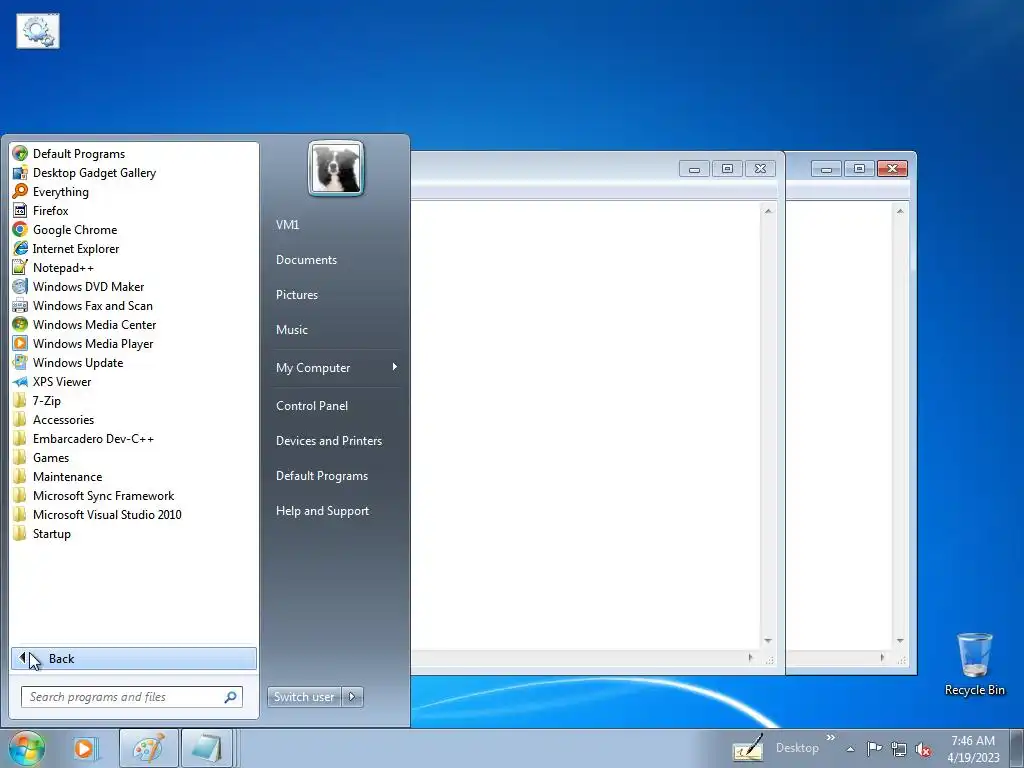Image resolution: width=1024 pixels, height=768 pixels.
Task: Open Windows Fax and Scan icon
Action: (x=20, y=305)
